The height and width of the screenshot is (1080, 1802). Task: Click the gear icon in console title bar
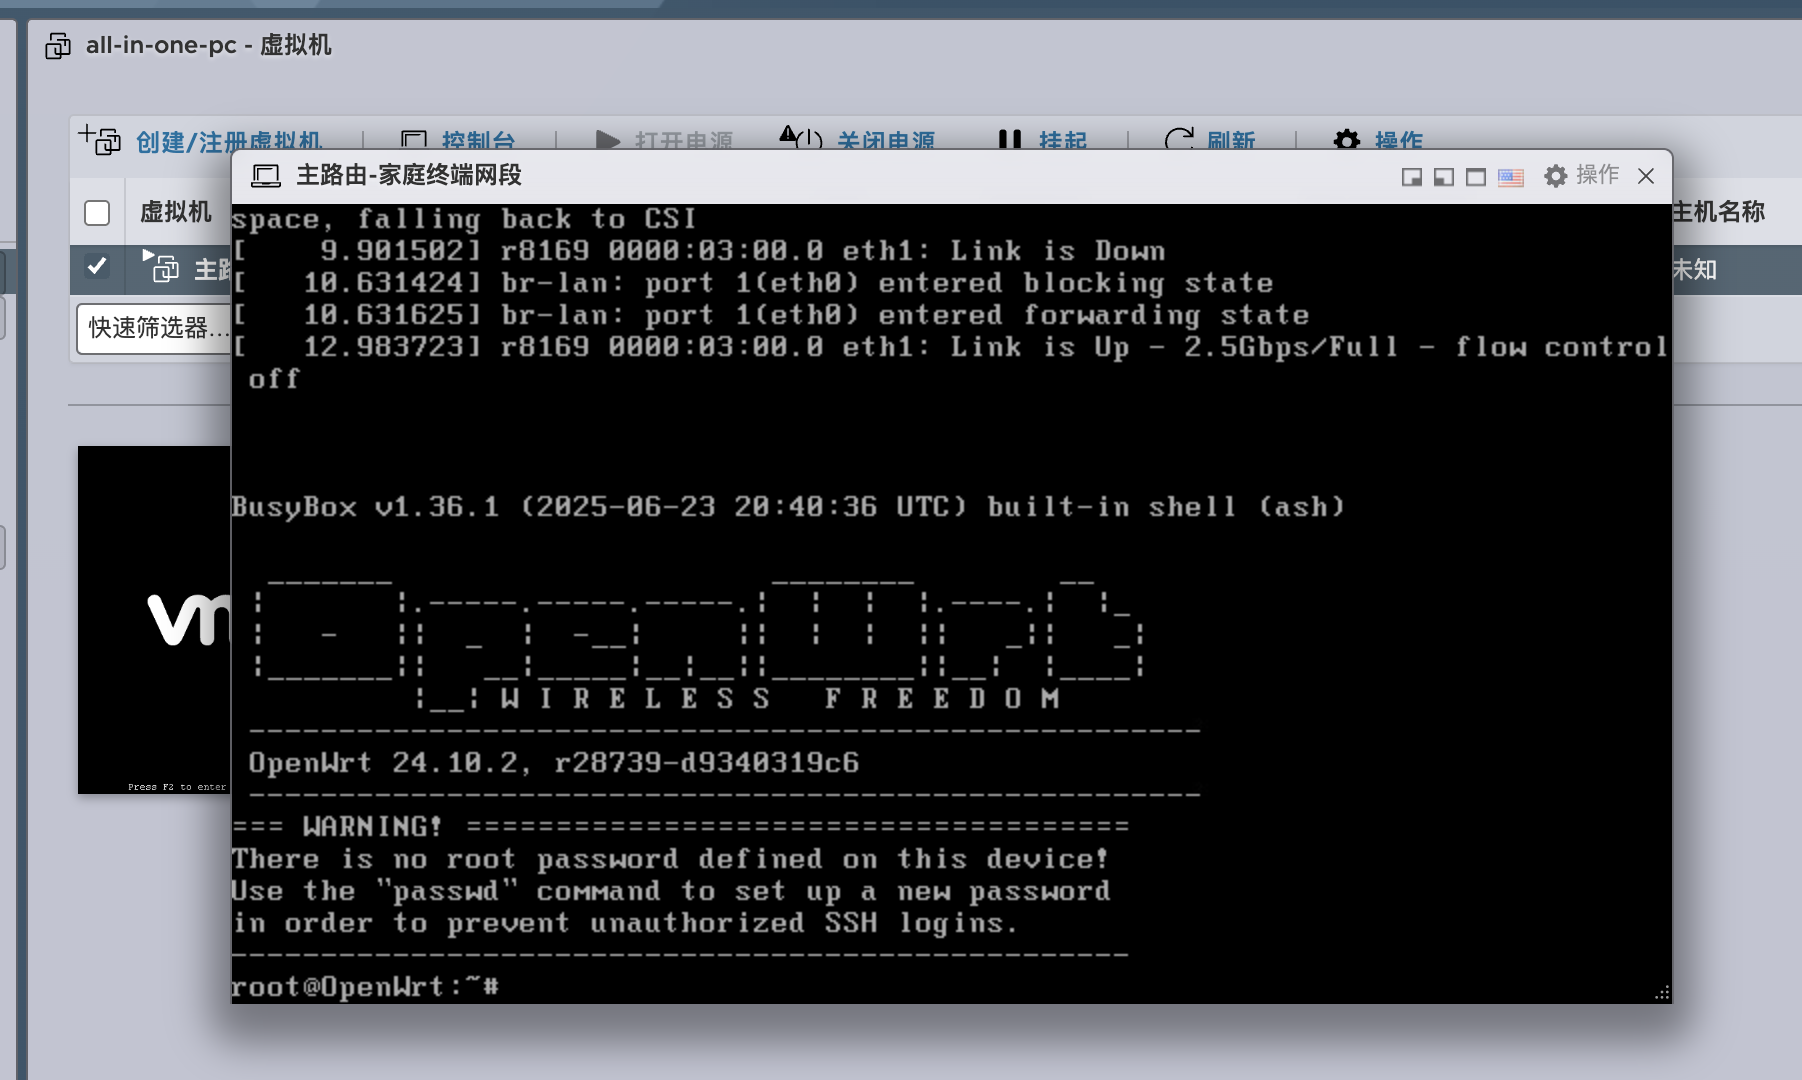(x=1555, y=176)
